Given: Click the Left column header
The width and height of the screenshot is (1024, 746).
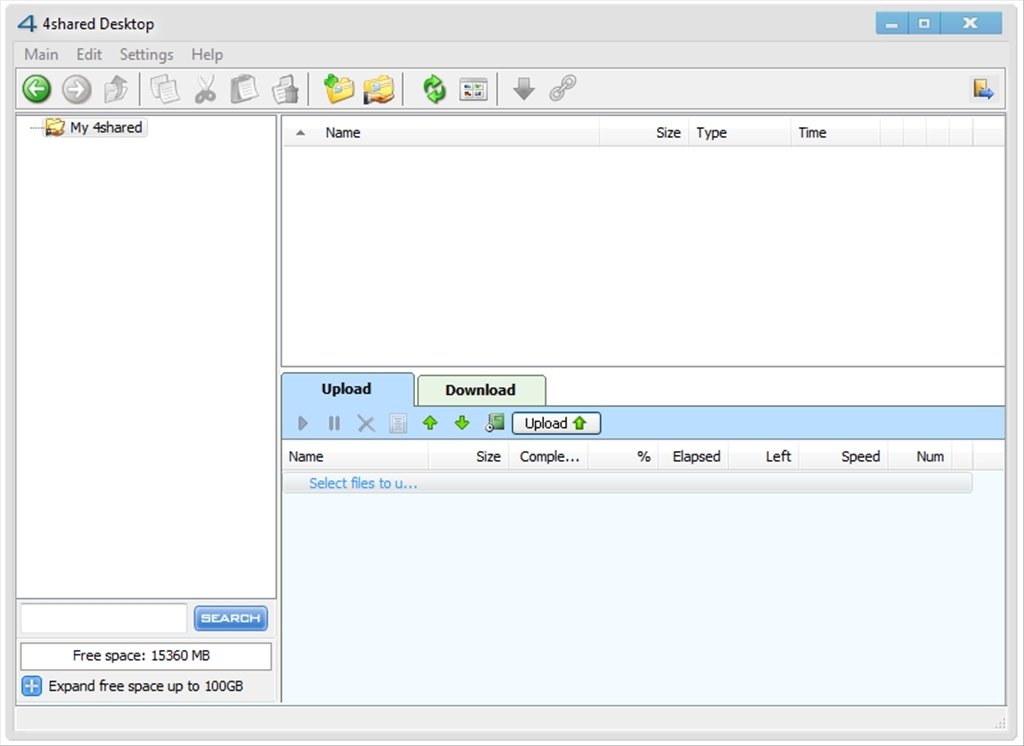Looking at the screenshot, I should click(x=778, y=457).
